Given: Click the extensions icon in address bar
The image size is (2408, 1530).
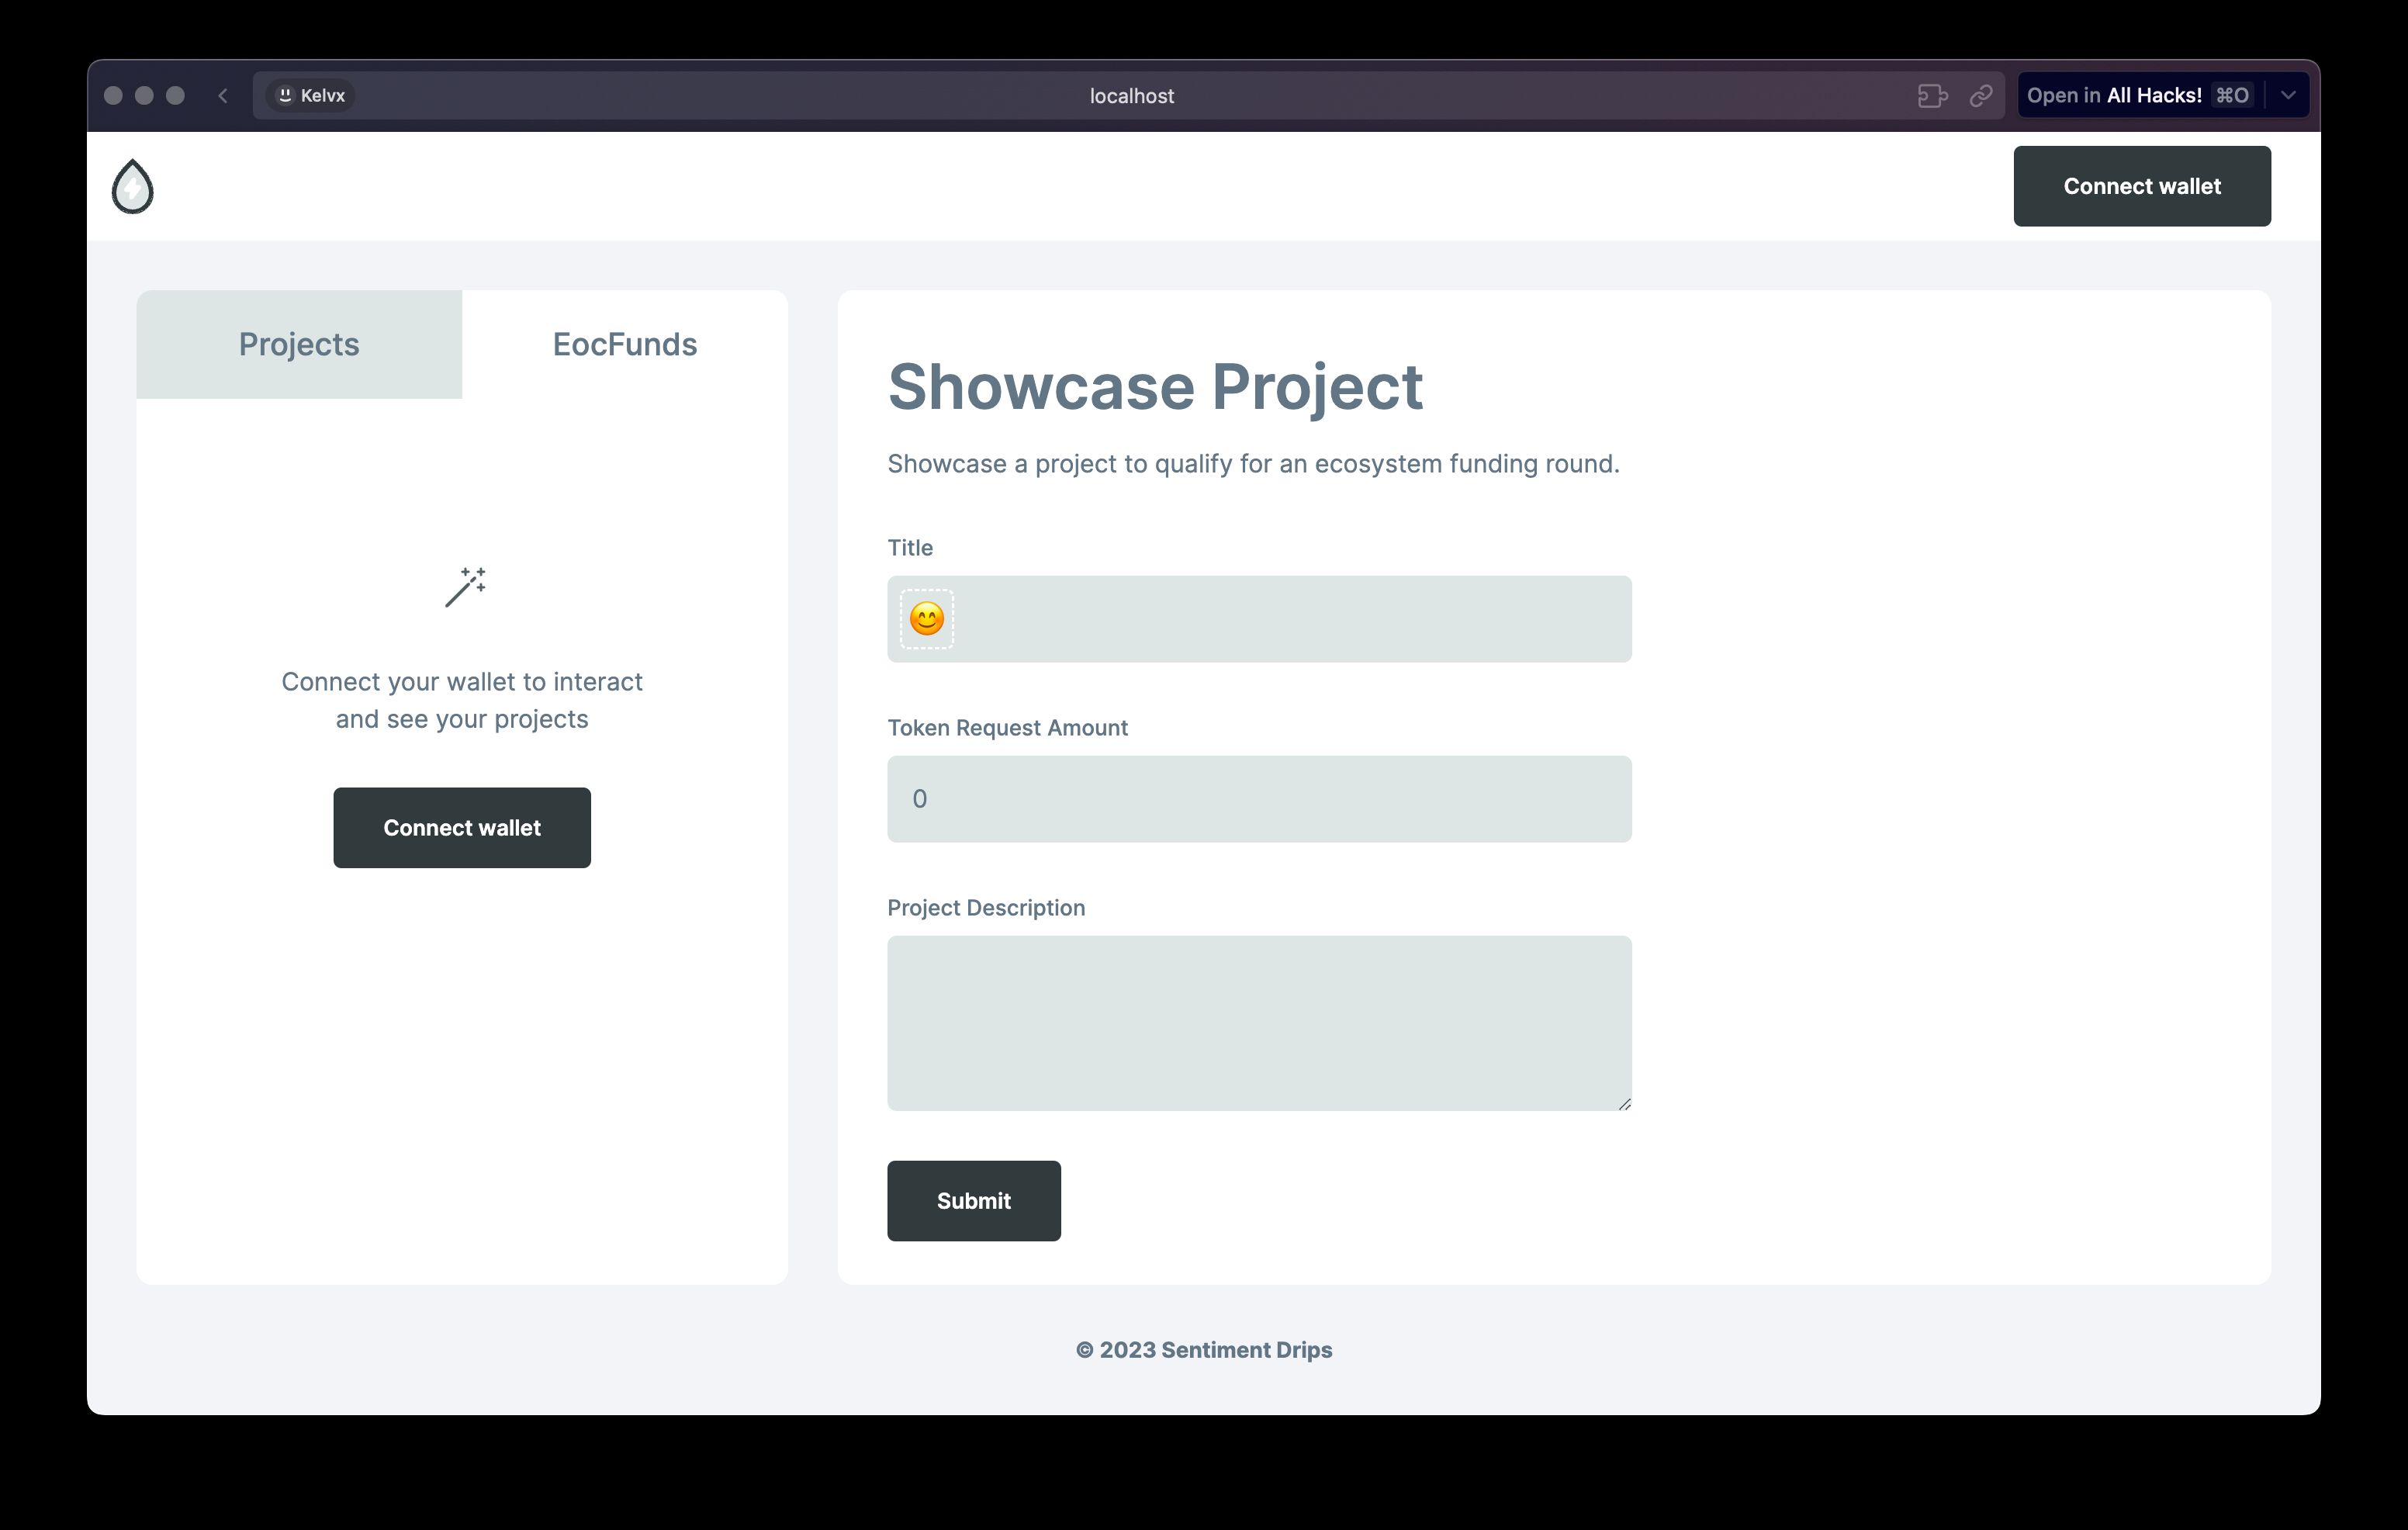Looking at the screenshot, I should coord(1932,96).
